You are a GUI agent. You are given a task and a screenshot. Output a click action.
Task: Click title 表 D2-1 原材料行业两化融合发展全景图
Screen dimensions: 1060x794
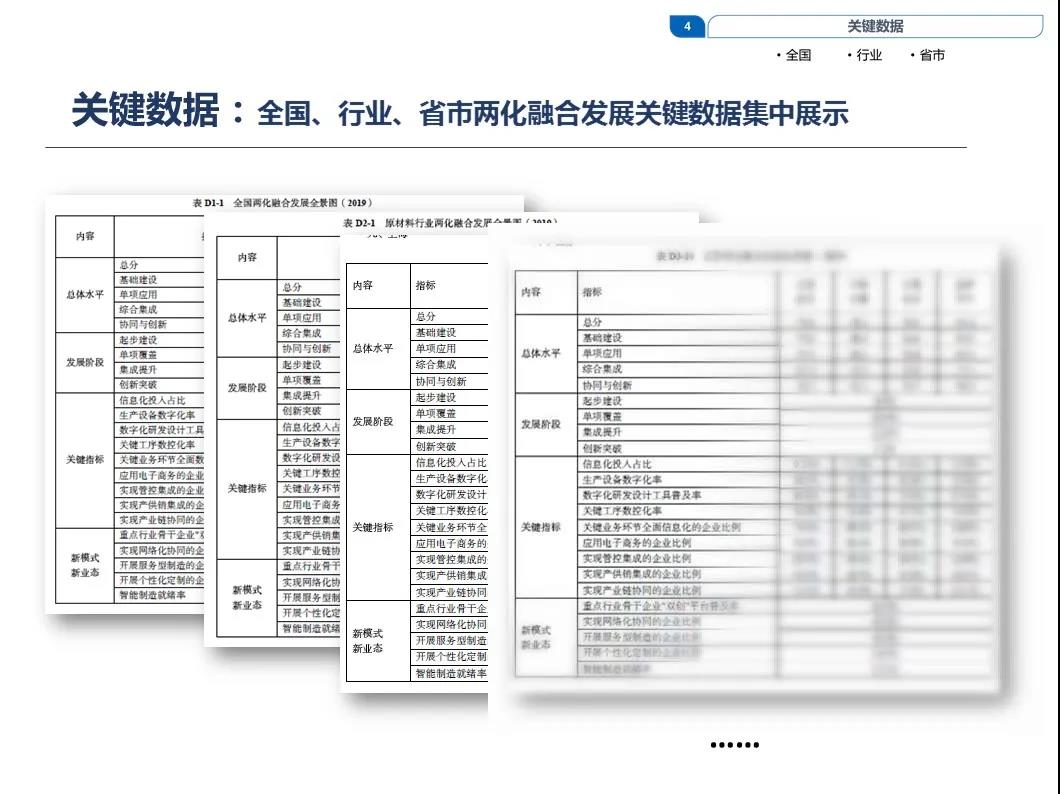[450, 222]
